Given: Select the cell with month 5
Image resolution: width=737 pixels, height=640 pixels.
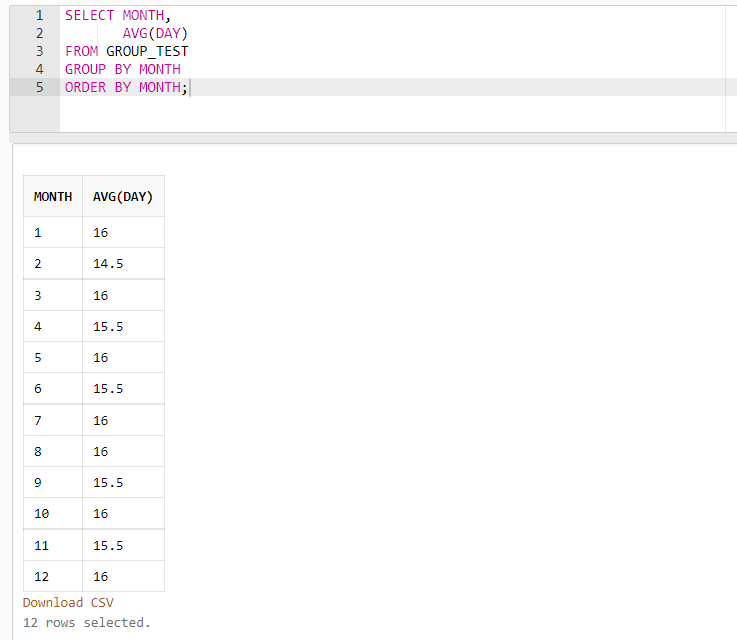Looking at the screenshot, I should tap(53, 358).
